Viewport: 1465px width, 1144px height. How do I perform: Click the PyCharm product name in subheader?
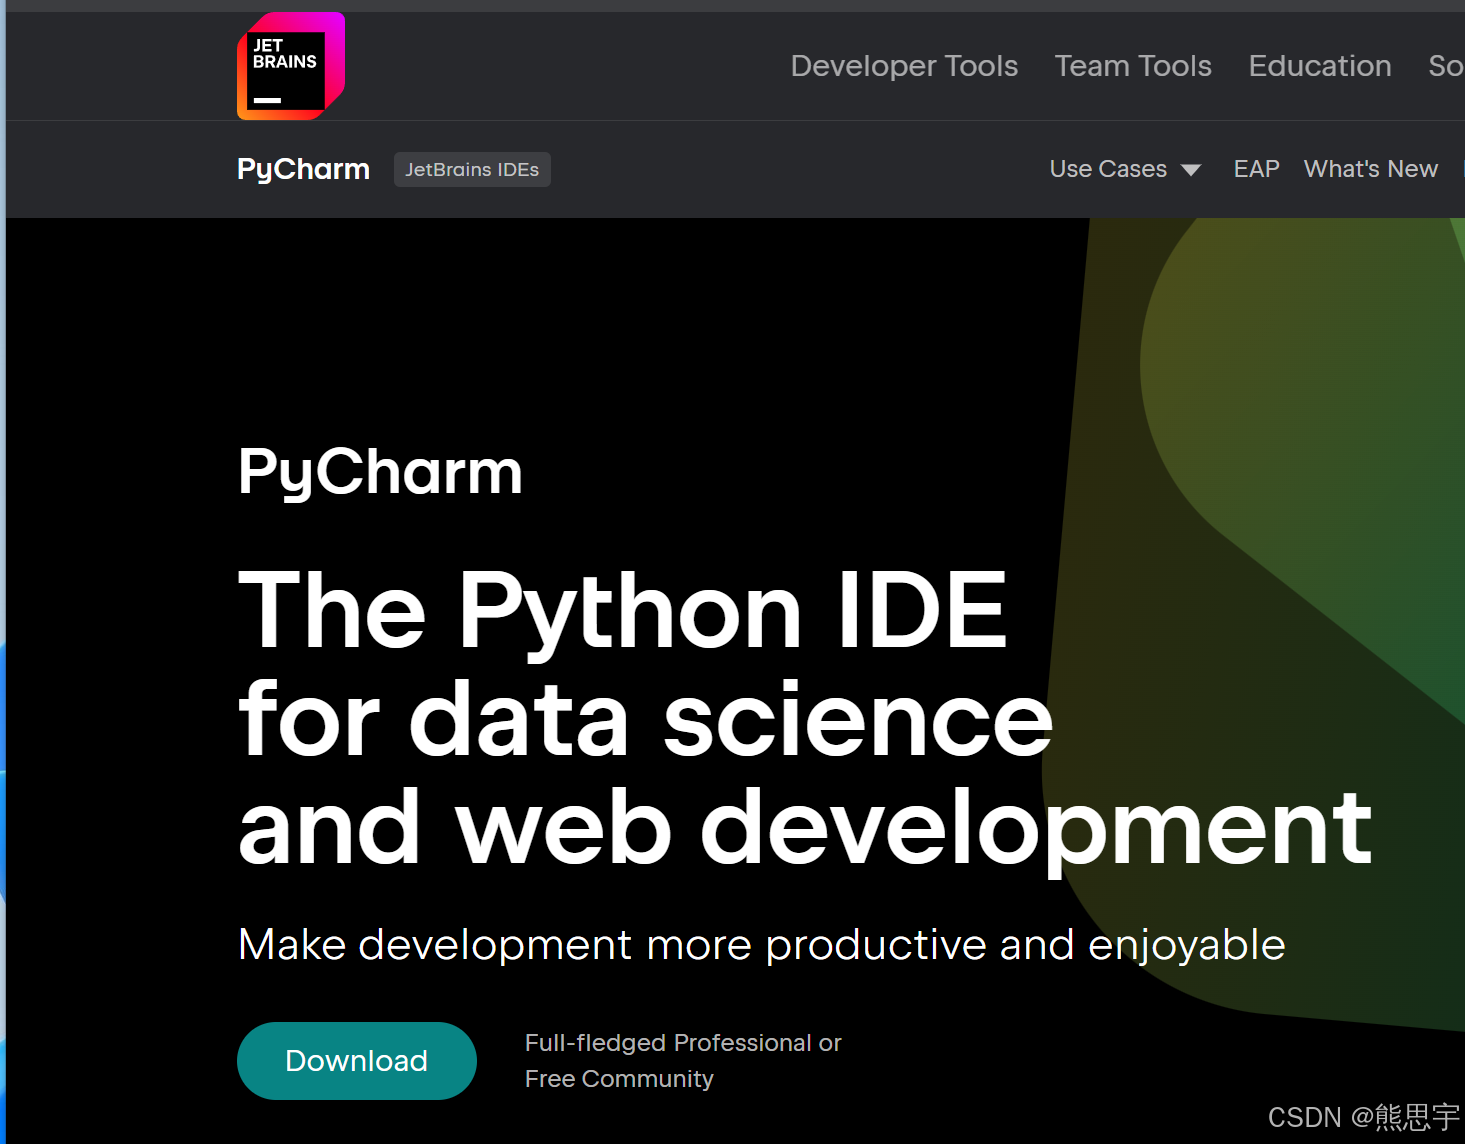tap(303, 169)
